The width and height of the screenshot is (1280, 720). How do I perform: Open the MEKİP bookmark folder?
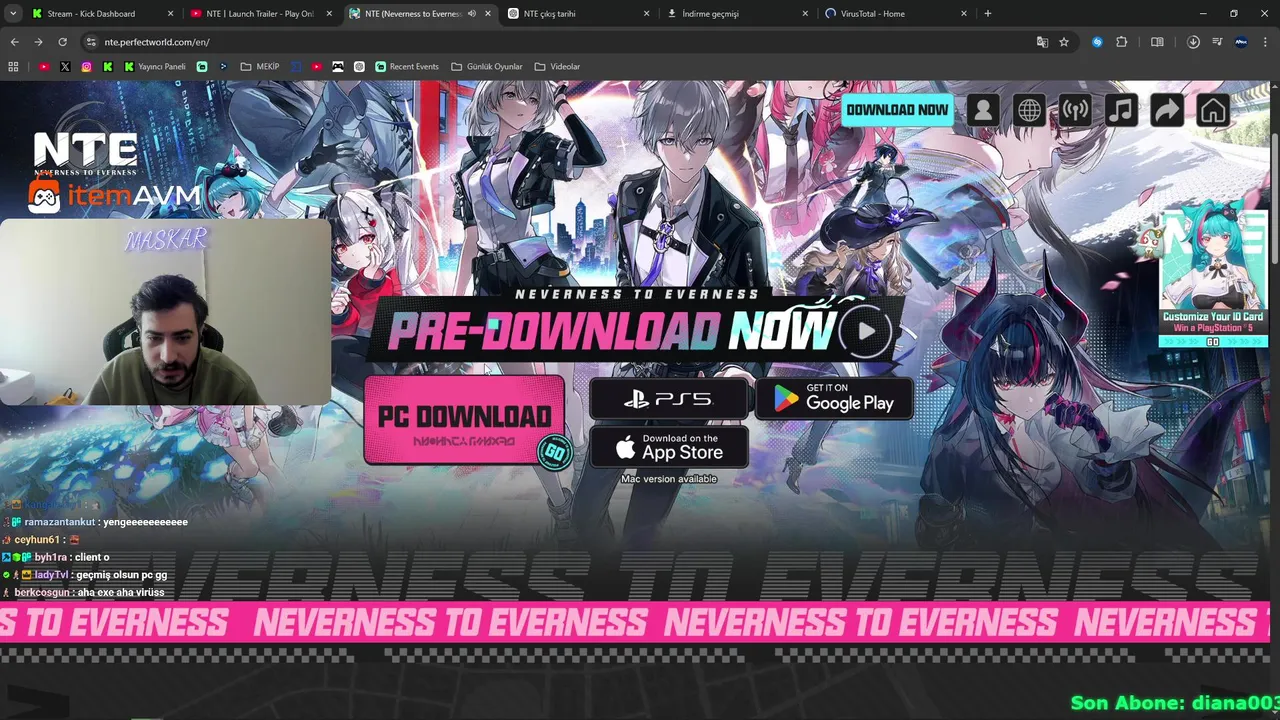pos(260,67)
